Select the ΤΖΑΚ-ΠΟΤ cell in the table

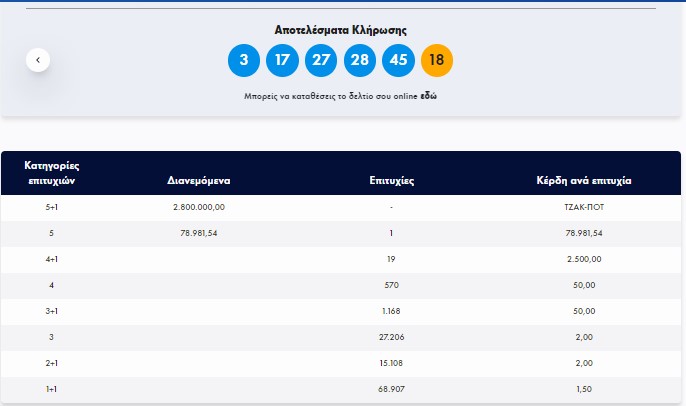(584, 207)
